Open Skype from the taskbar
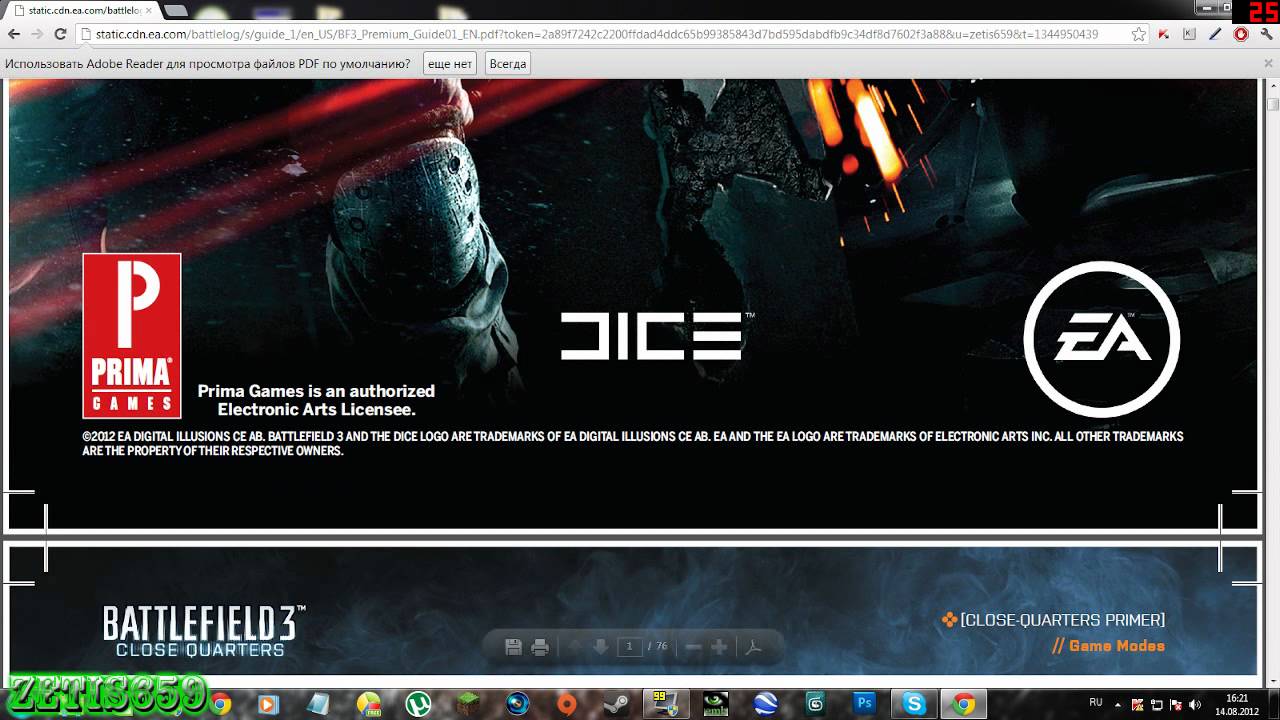This screenshot has width=1280, height=720. click(914, 704)
